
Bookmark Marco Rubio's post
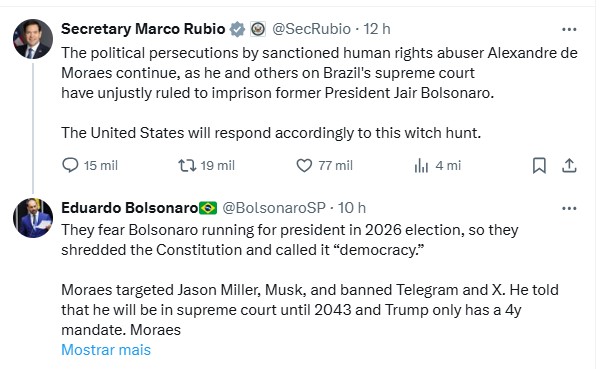coord(539,165)
